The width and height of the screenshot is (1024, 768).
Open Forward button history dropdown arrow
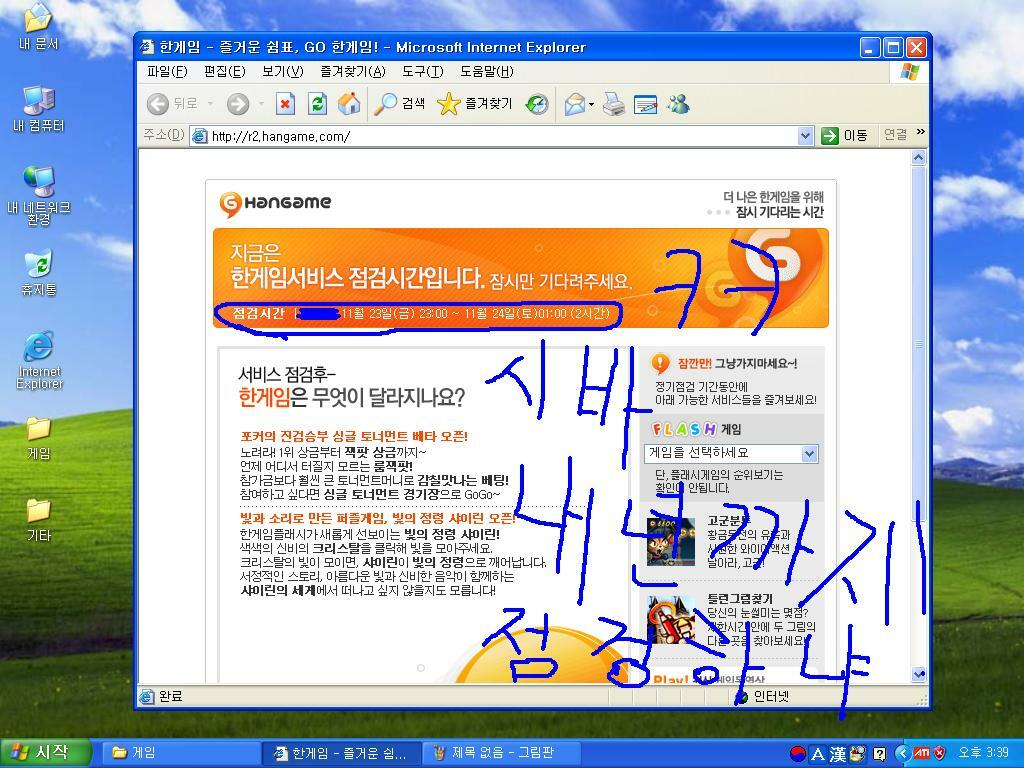[261, 103]
